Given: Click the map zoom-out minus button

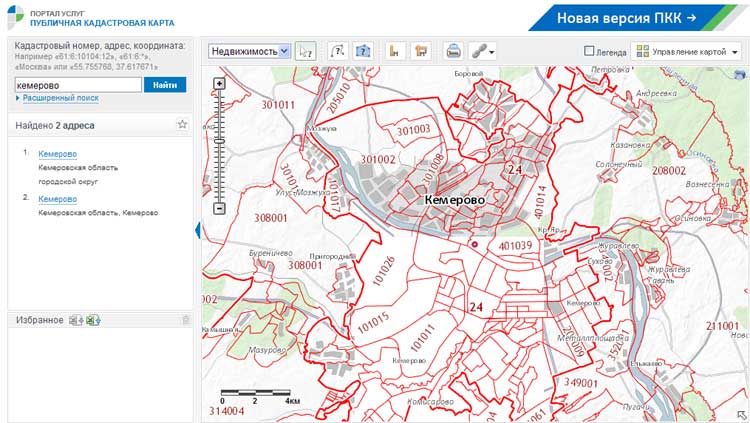Looking at the screenshot, I should 219,208.
